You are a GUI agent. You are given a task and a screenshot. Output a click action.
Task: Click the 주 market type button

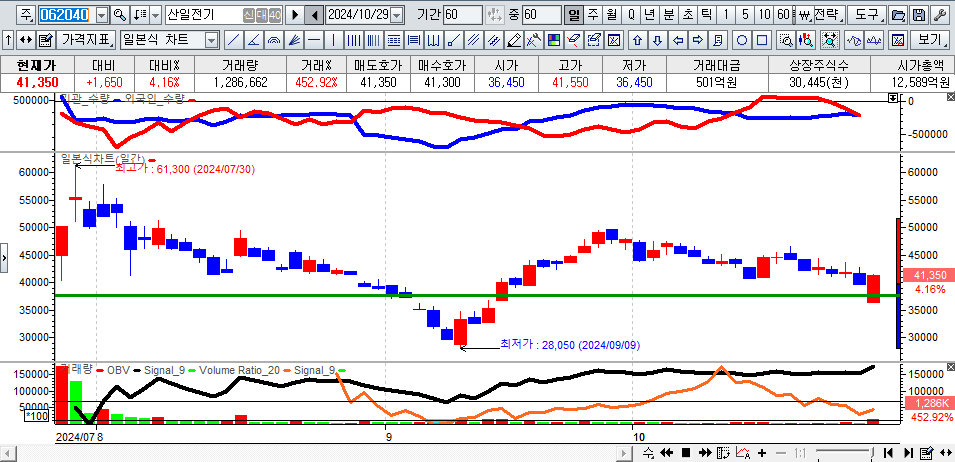pyautogui.click(x=26, y=15)
